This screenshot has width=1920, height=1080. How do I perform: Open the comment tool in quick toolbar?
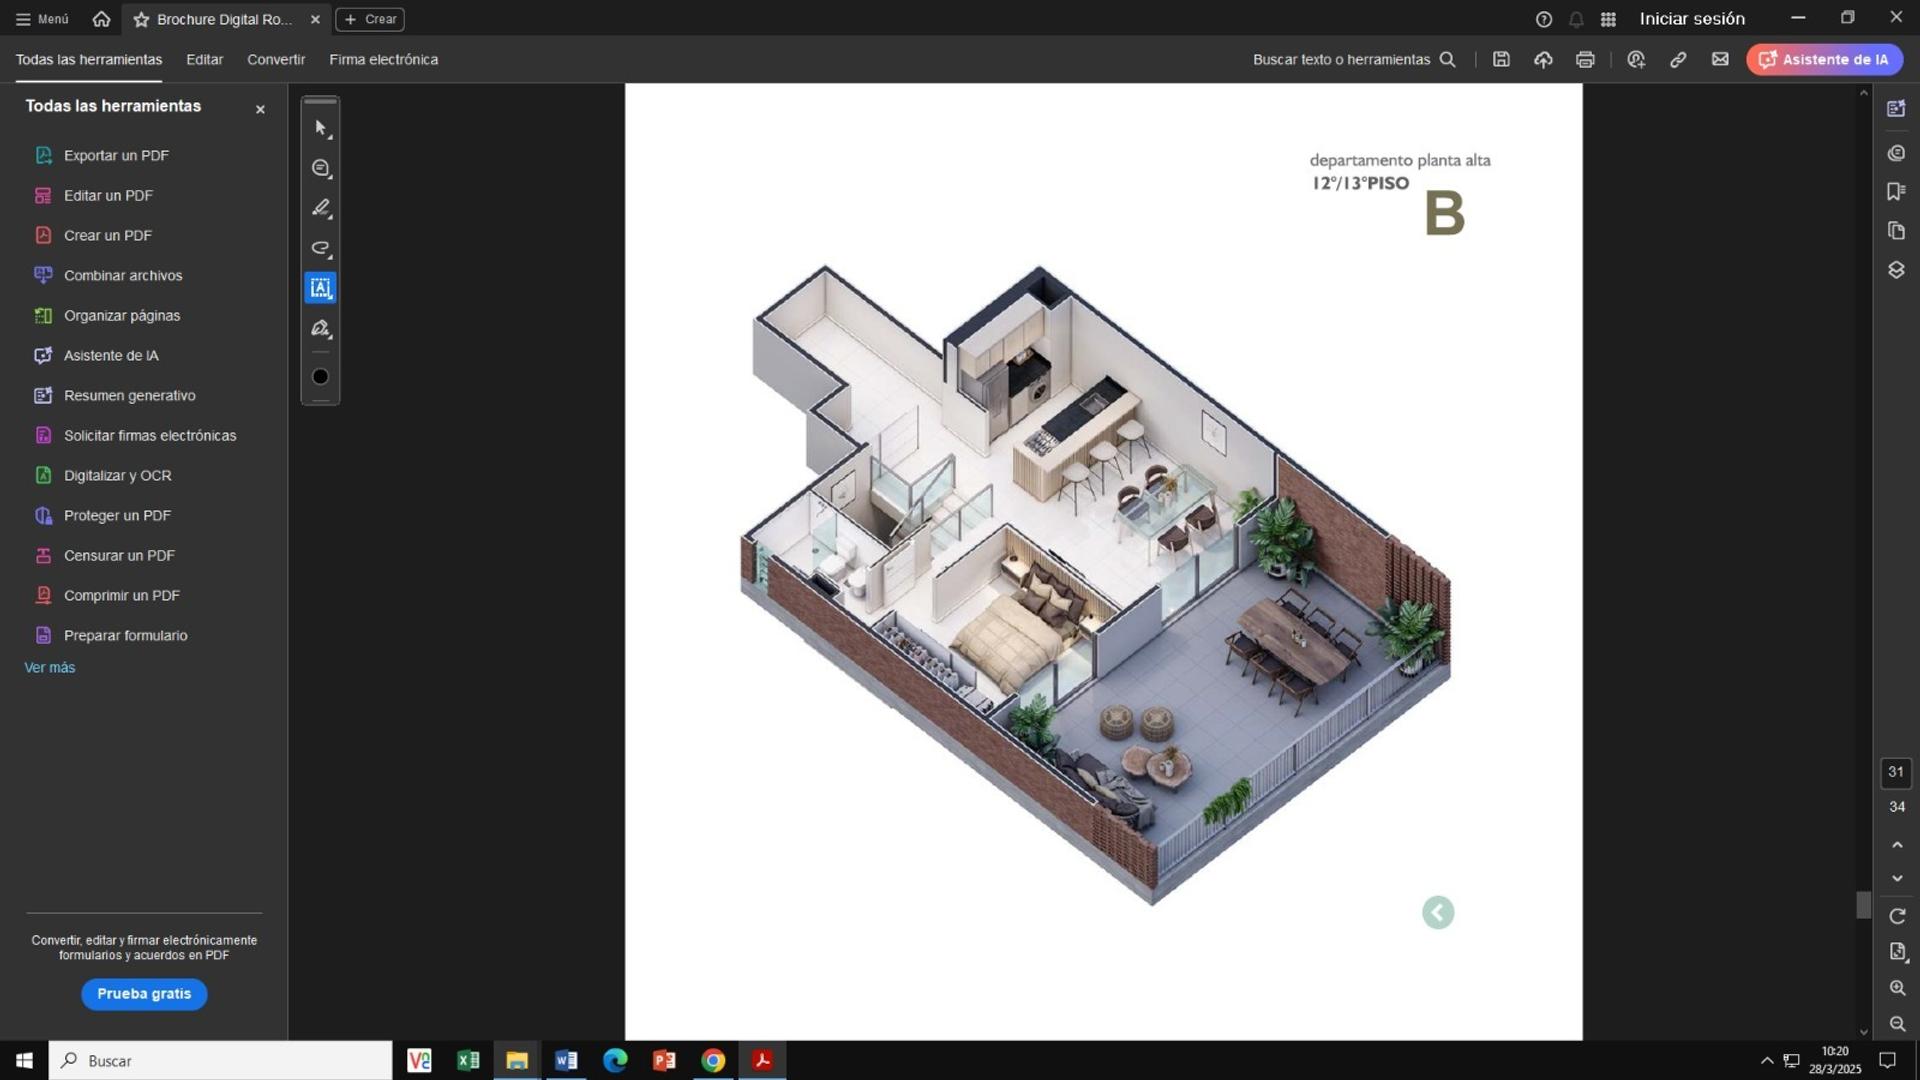click(320, 168)
